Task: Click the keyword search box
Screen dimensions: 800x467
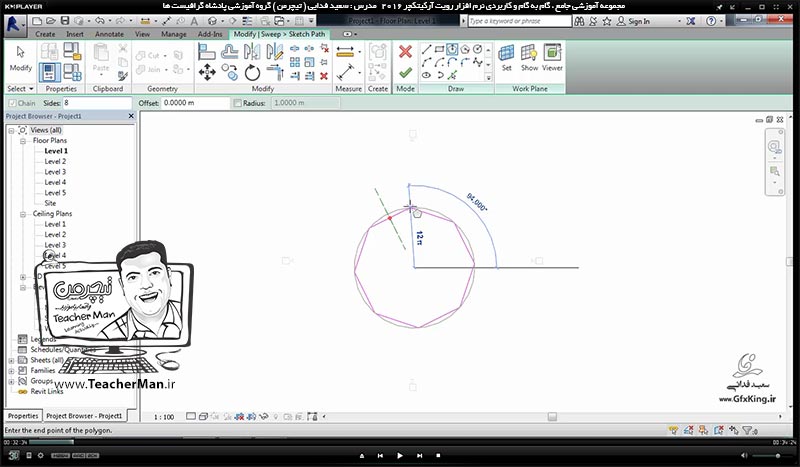Action: point(519,21)
